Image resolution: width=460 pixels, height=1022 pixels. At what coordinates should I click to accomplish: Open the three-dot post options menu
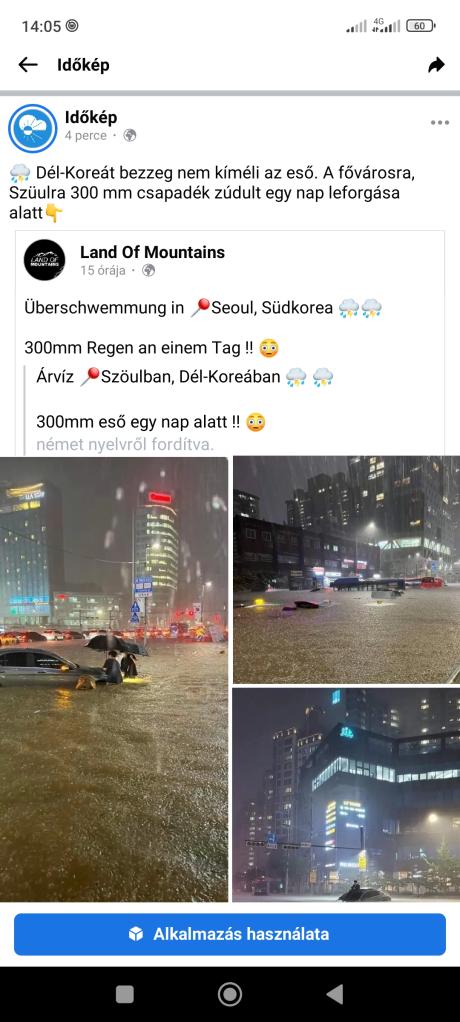[x=440, y=123]
